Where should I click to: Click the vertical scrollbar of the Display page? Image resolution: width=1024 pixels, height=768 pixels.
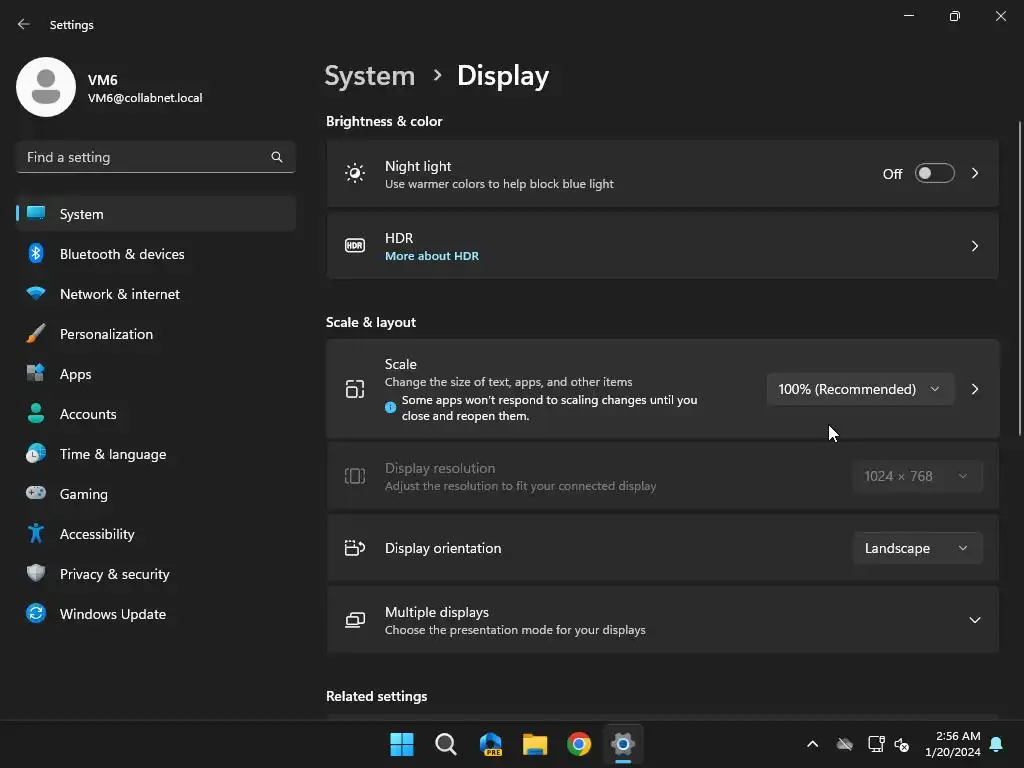coord(1019,279)
